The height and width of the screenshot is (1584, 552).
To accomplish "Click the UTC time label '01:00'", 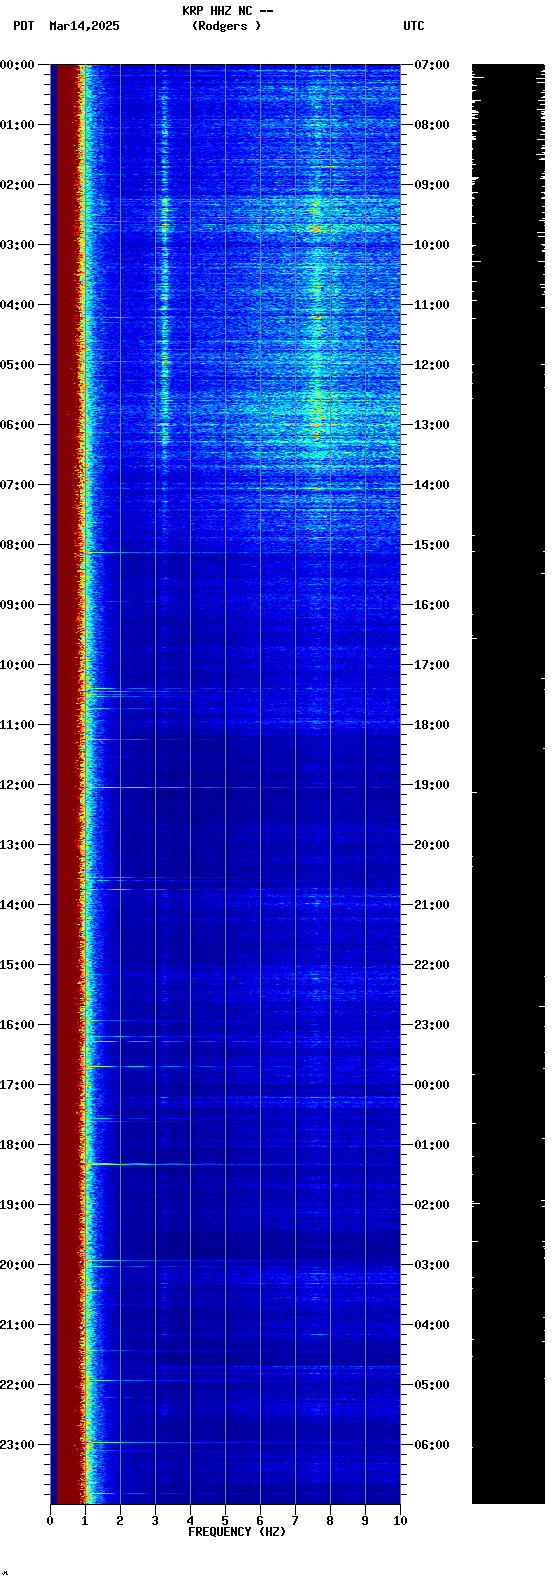I will 432,1145.
